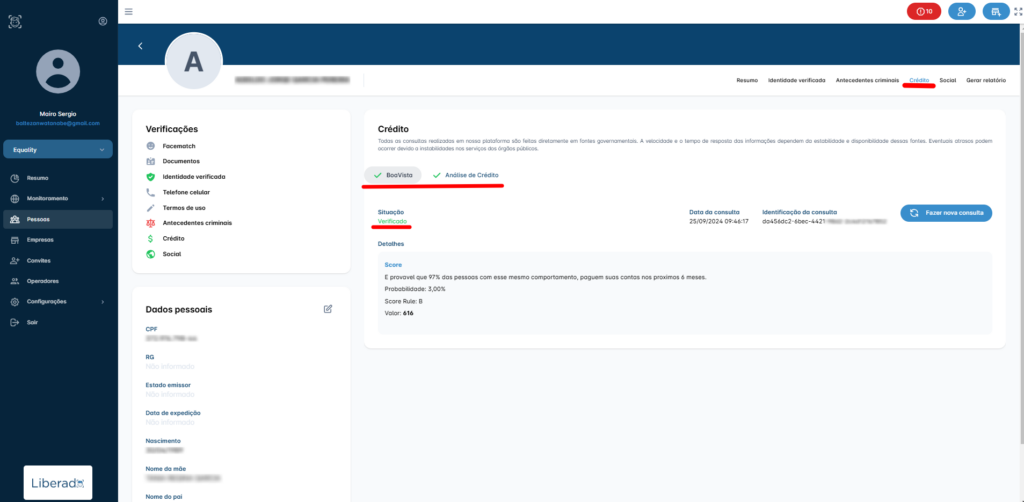Open Operadores in the sidebar

pos(58,281)
